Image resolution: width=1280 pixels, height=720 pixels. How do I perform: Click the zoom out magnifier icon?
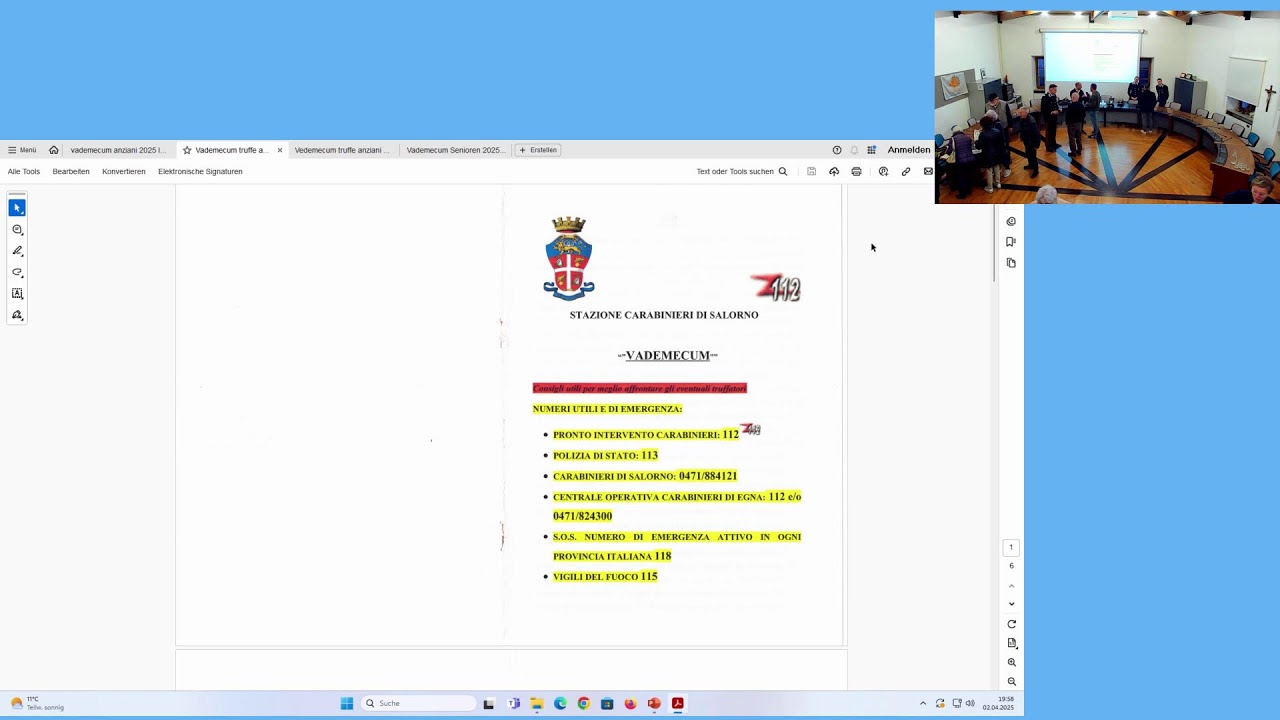pos(1011,682)
